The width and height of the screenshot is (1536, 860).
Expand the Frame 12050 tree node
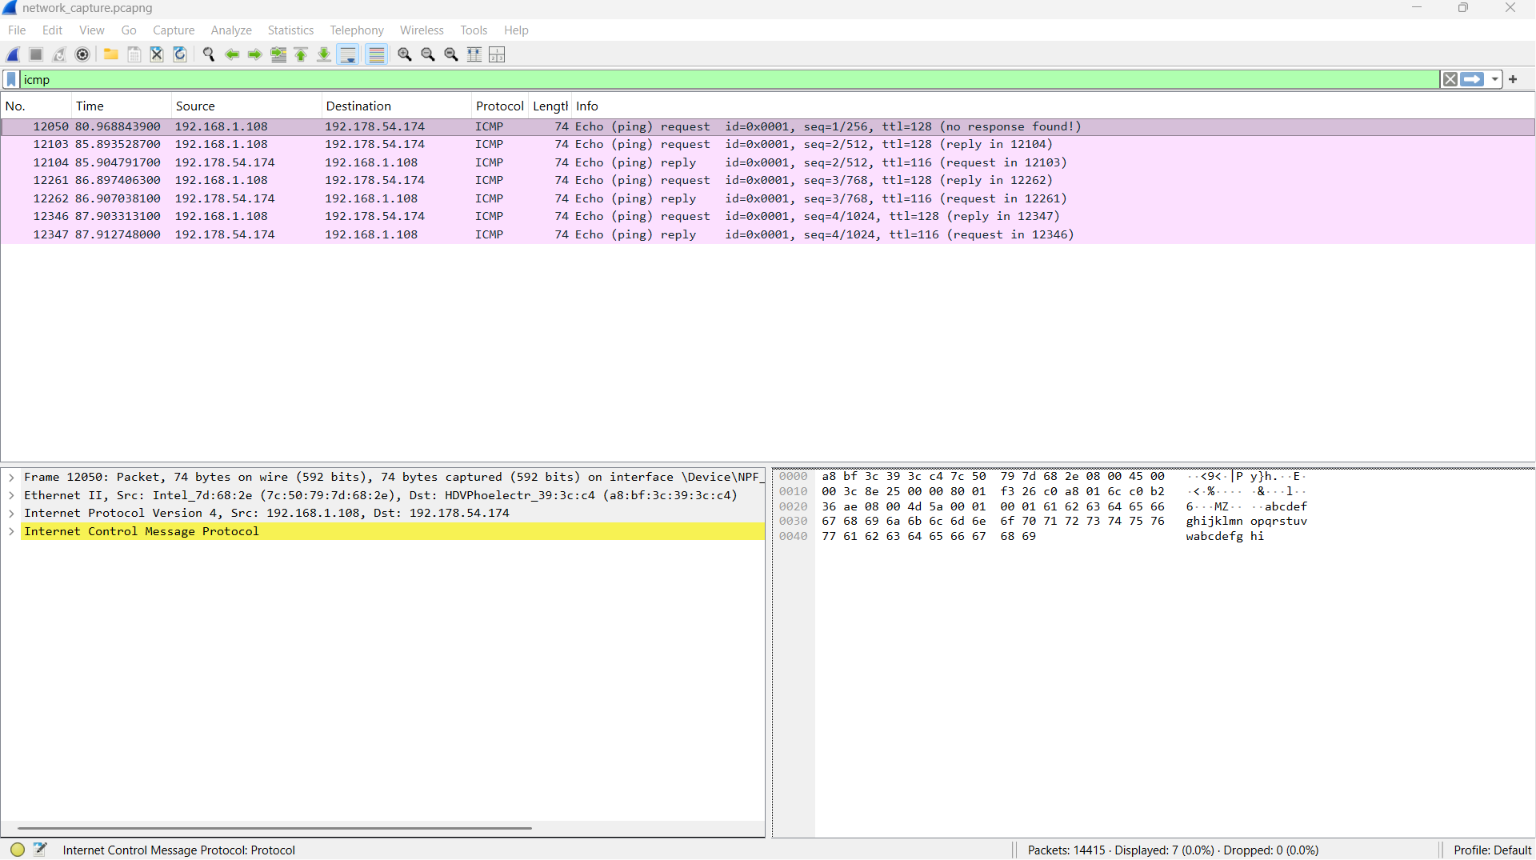click(11, 477)
